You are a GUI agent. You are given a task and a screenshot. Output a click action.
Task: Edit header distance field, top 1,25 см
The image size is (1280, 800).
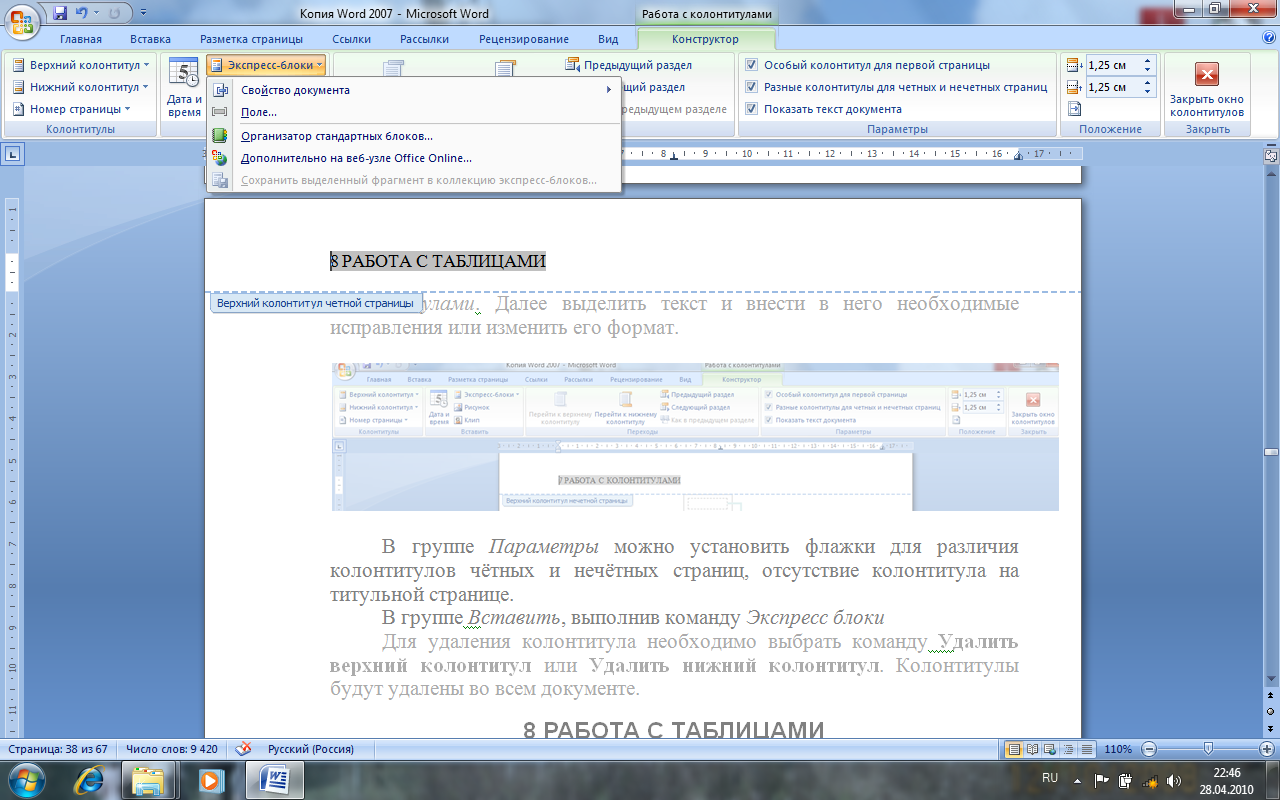[x=1113, y=65]
